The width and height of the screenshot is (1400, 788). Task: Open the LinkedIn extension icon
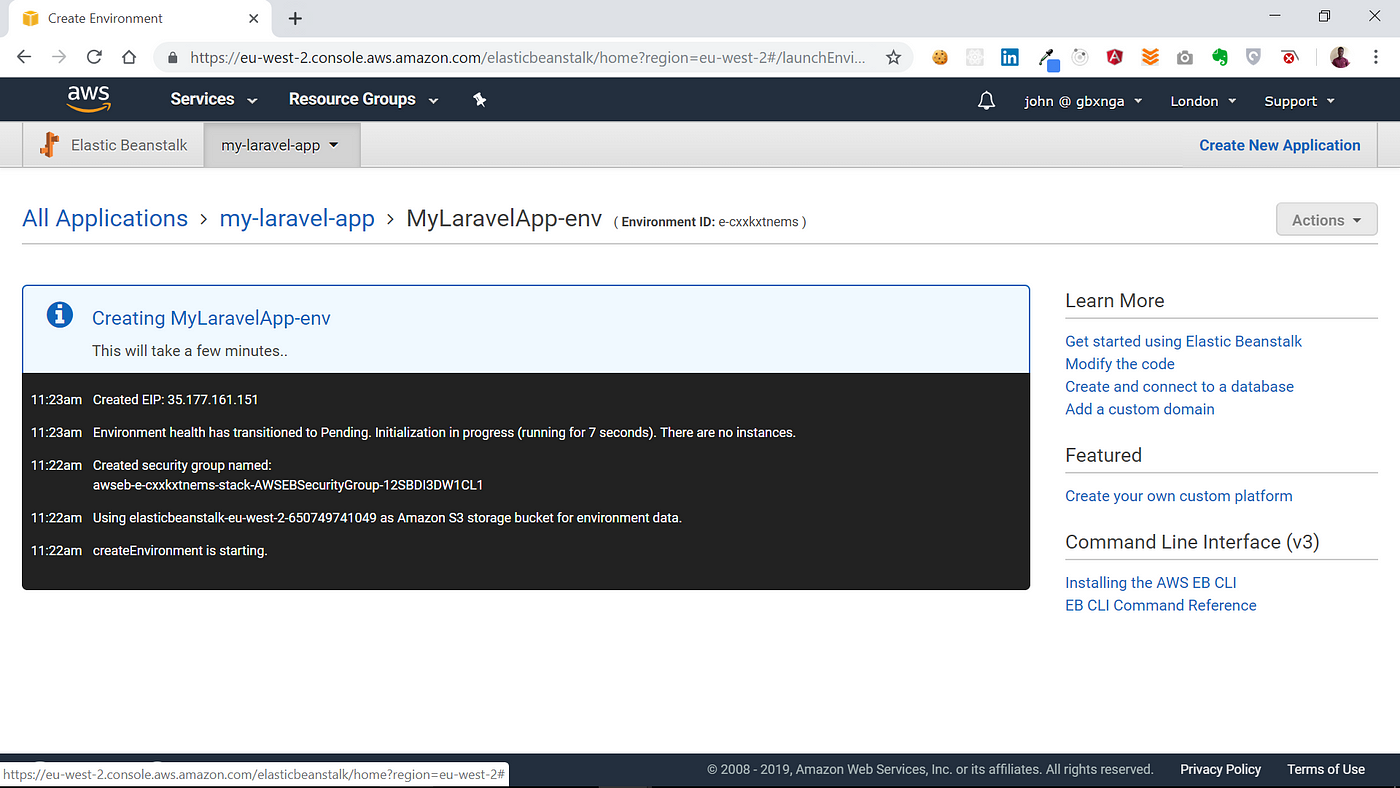[1010, 58]
